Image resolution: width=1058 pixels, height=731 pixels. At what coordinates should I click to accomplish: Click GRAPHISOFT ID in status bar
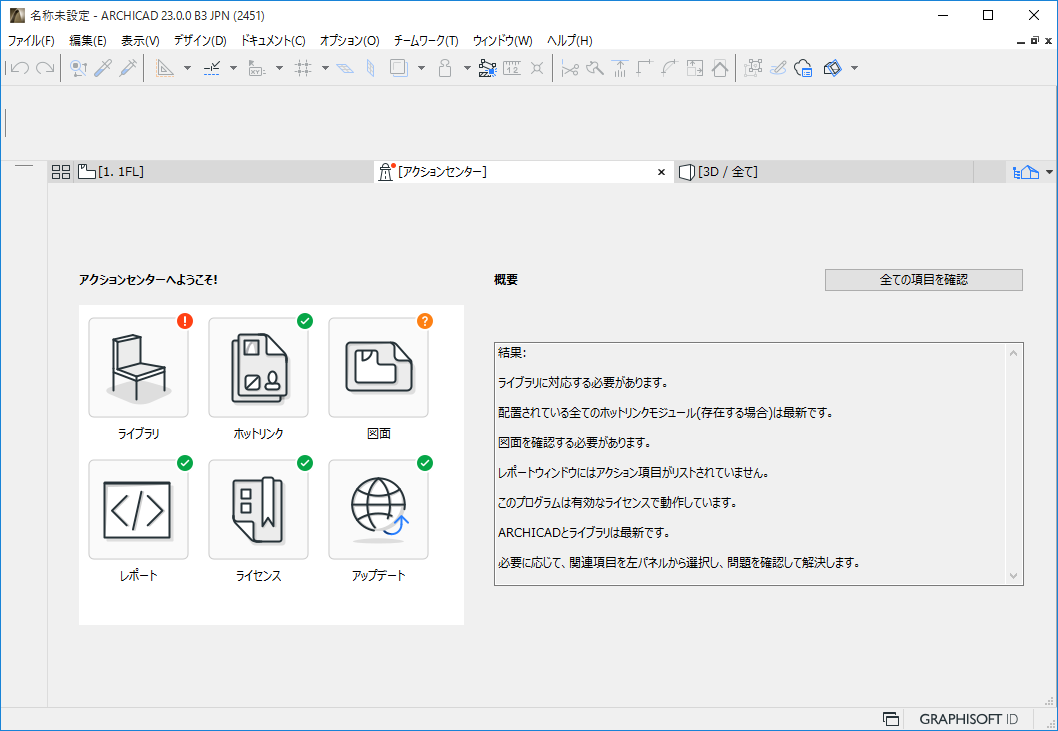click(x=968, y=720)
